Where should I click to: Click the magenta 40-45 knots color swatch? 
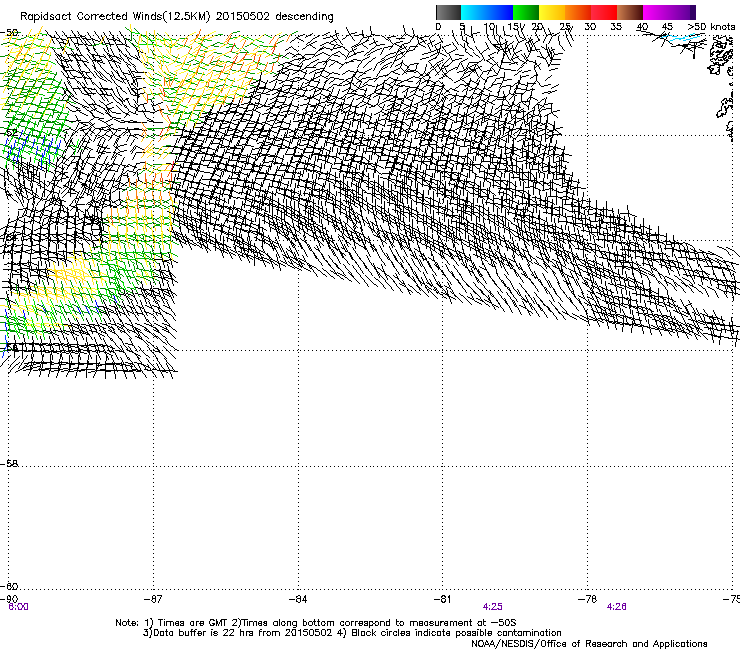pyautogui.click(x=656, y=12)
